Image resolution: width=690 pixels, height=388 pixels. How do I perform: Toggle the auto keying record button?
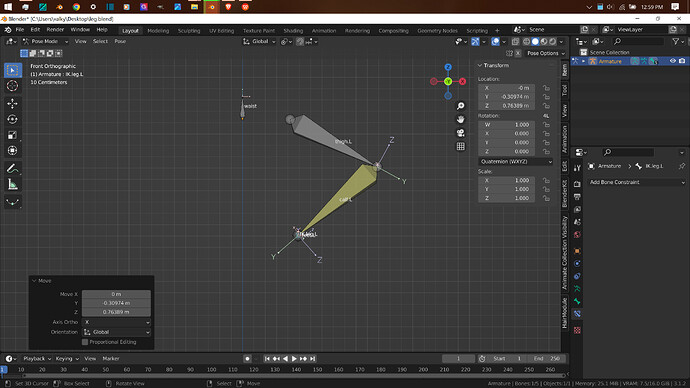pyautogui.click(x=247, y=359)
